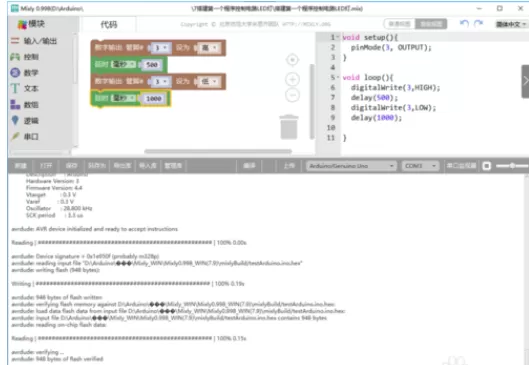
Task: Click the square icon beside the serial monitor
Action: 486,166
